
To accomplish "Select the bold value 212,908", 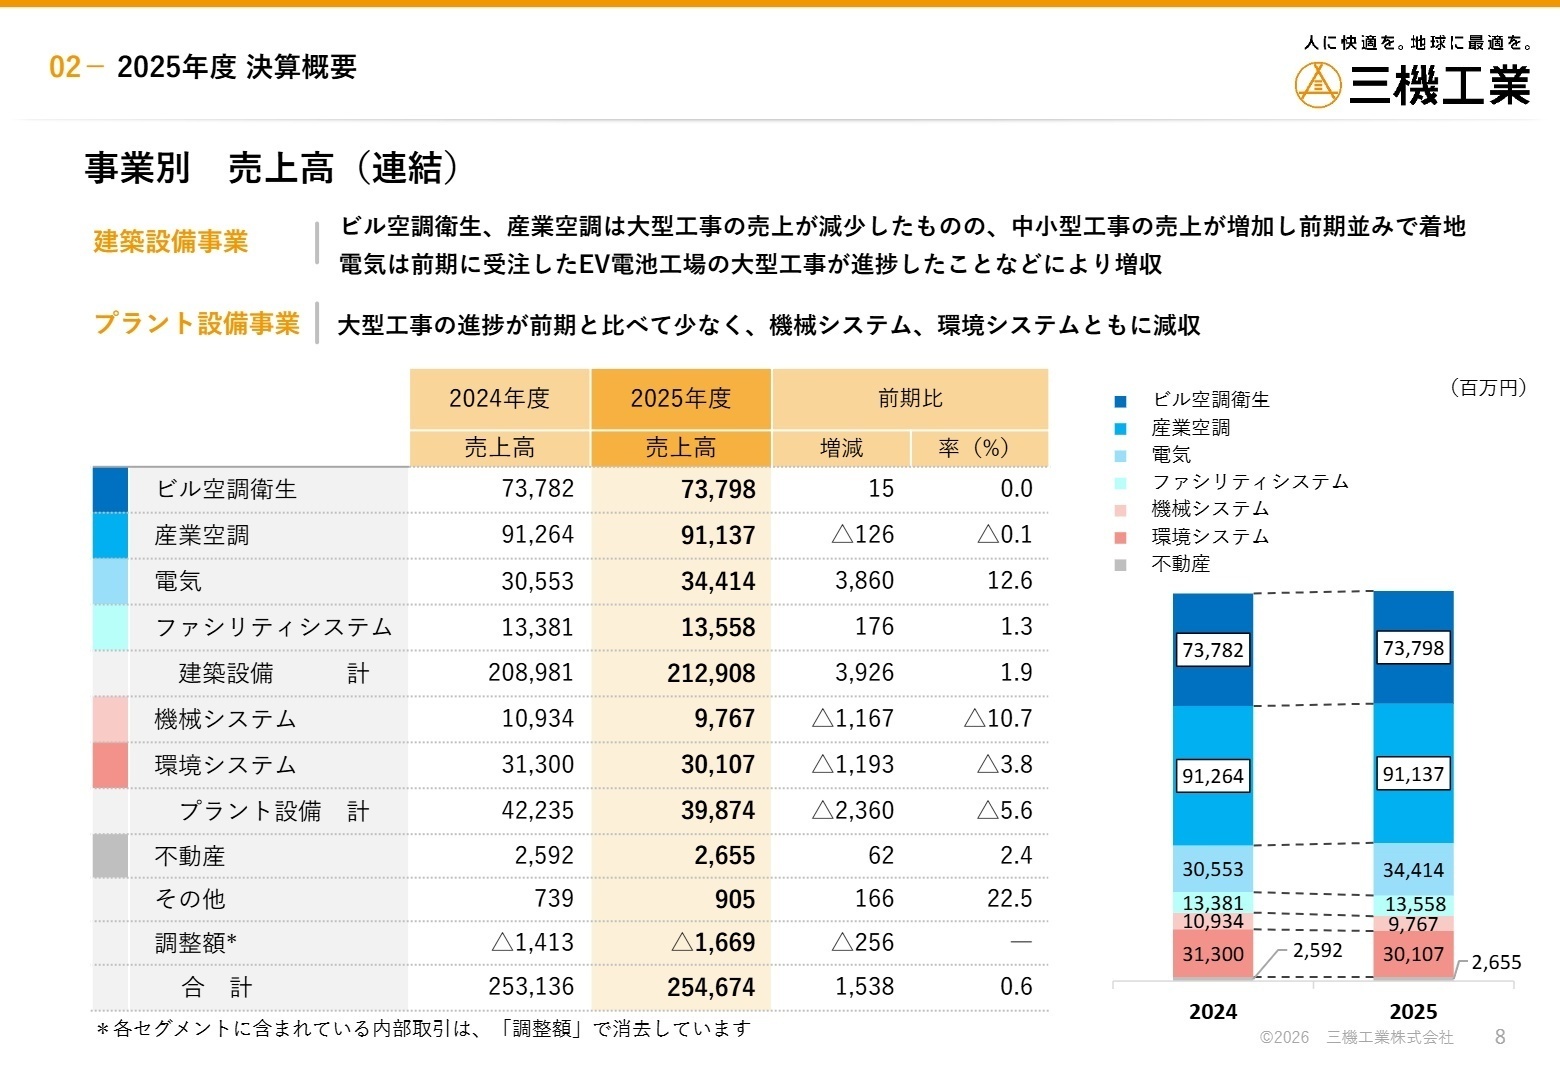I will (711, 674).
